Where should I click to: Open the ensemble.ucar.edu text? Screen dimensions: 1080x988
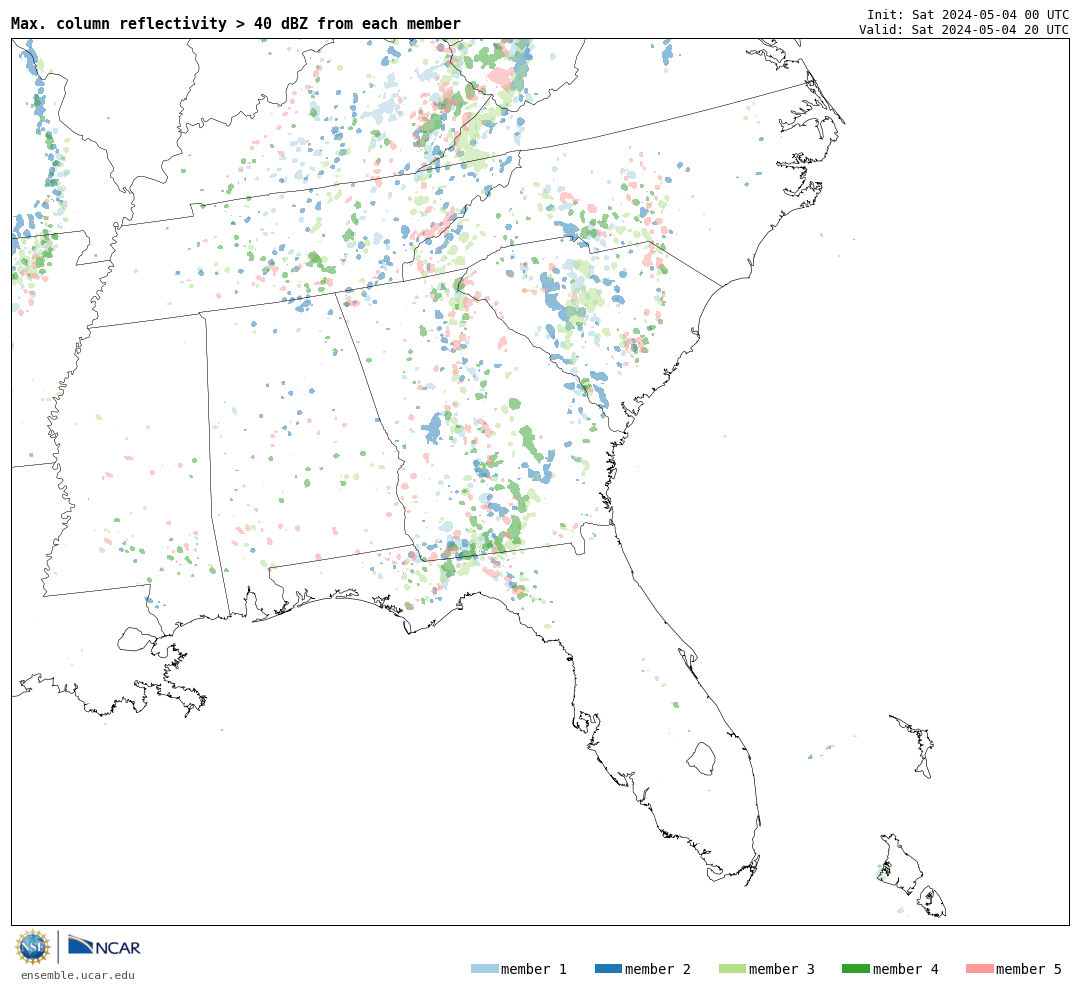[x=78, y=975]
